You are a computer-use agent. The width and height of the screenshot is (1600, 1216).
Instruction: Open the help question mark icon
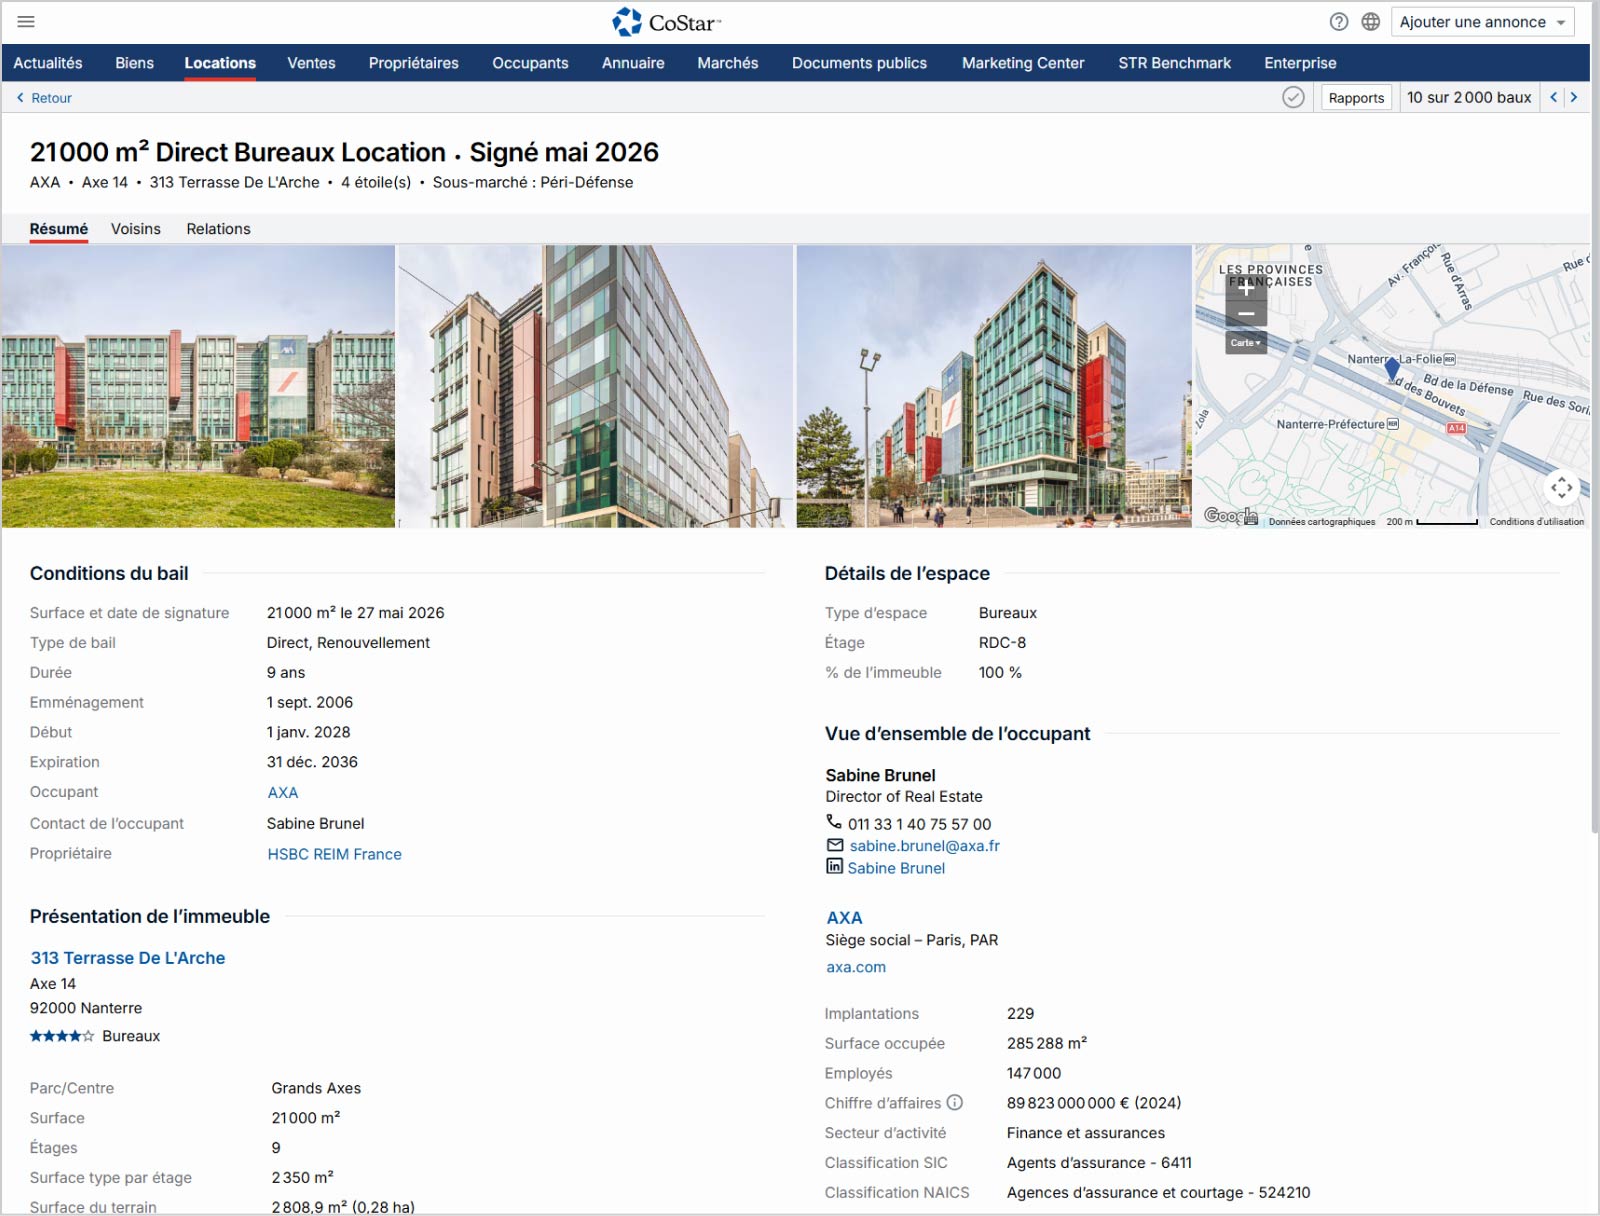(1339, 21)
